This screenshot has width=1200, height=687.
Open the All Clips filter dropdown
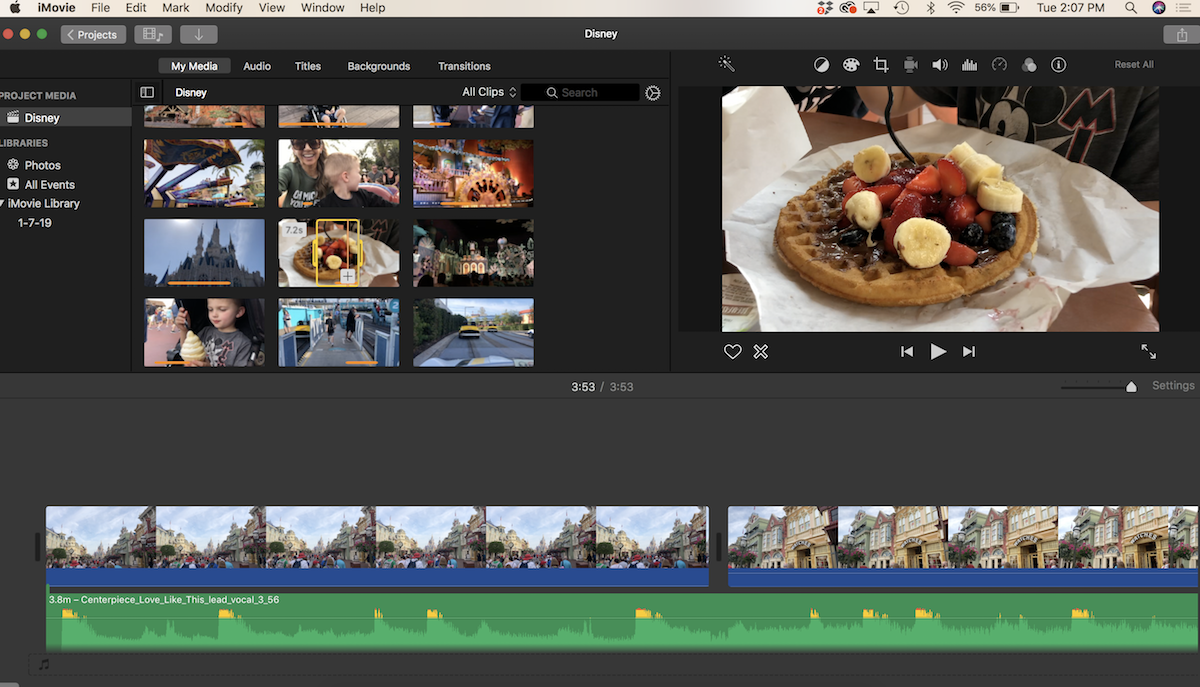coord(489,92)
